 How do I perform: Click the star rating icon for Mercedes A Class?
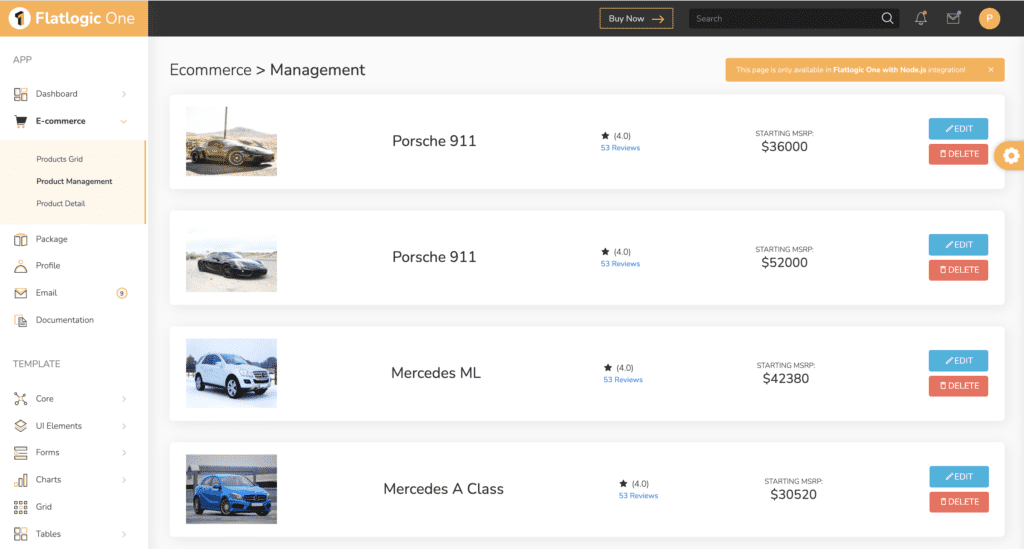click(623, 484)
